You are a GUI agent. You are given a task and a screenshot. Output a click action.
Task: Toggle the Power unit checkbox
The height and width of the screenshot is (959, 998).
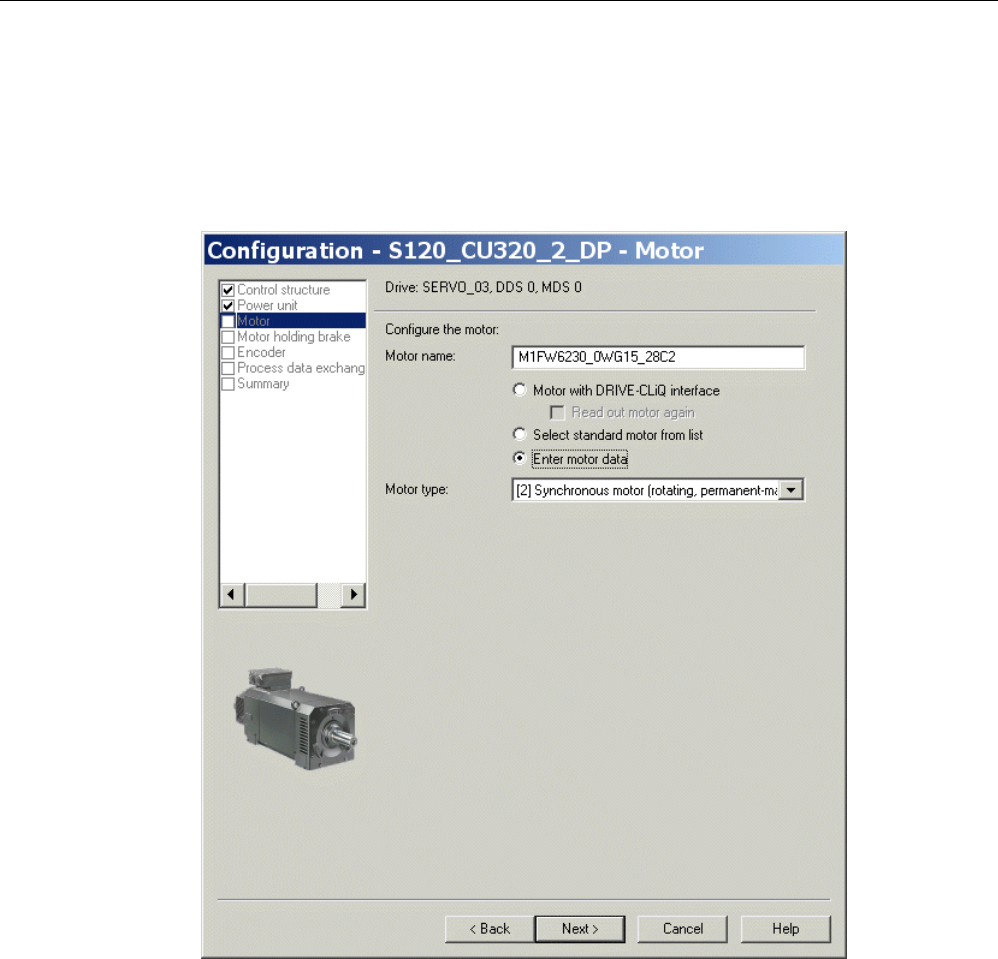click(228, 305)
